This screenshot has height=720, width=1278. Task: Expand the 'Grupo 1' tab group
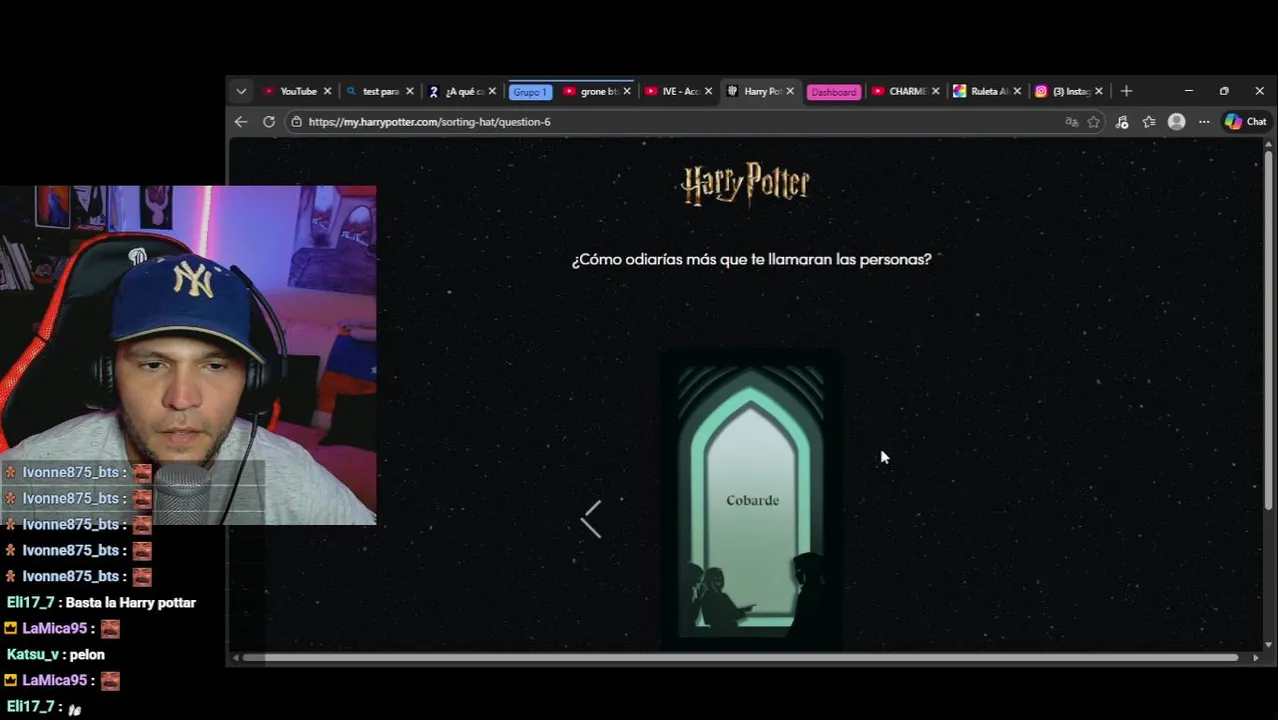tap(530, 92)
